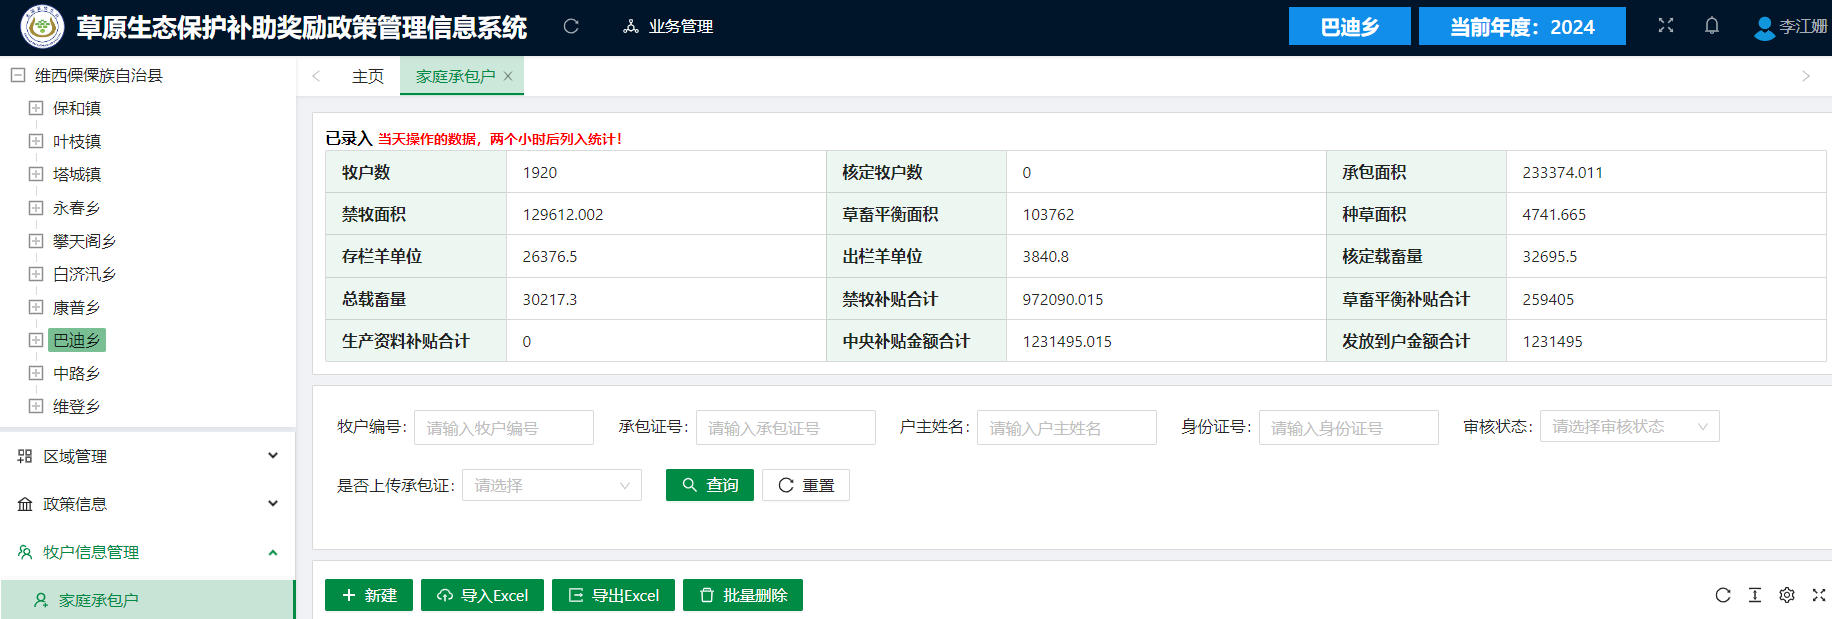The image size is (1832, 619).
Task: Select 白济汛乡 in the region tree
Action: [85, 274]
